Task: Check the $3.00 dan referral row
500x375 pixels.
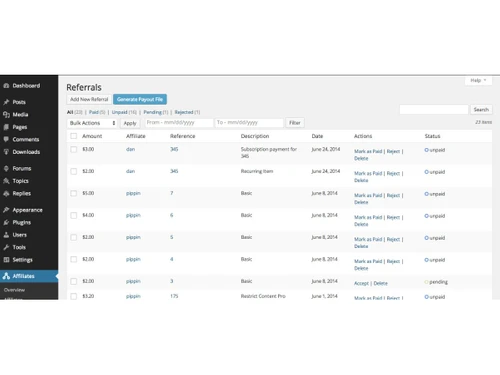Action: (74, 149)
